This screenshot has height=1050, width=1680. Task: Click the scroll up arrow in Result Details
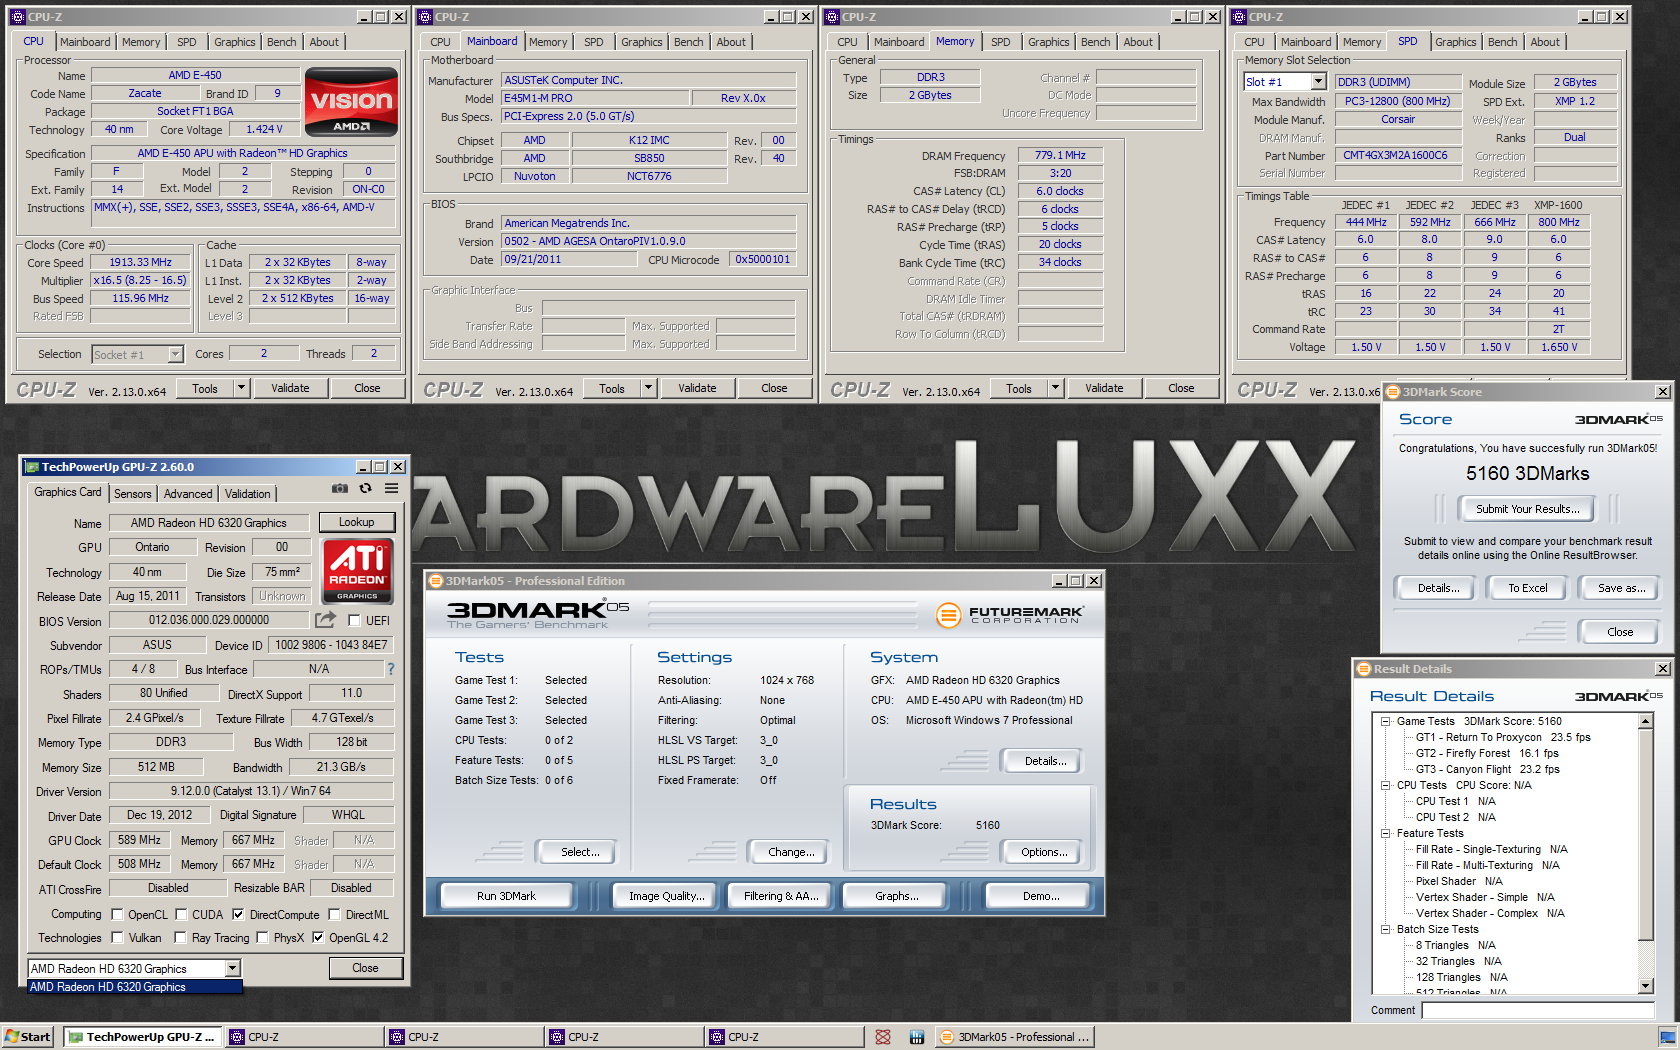pos(1646,721)
